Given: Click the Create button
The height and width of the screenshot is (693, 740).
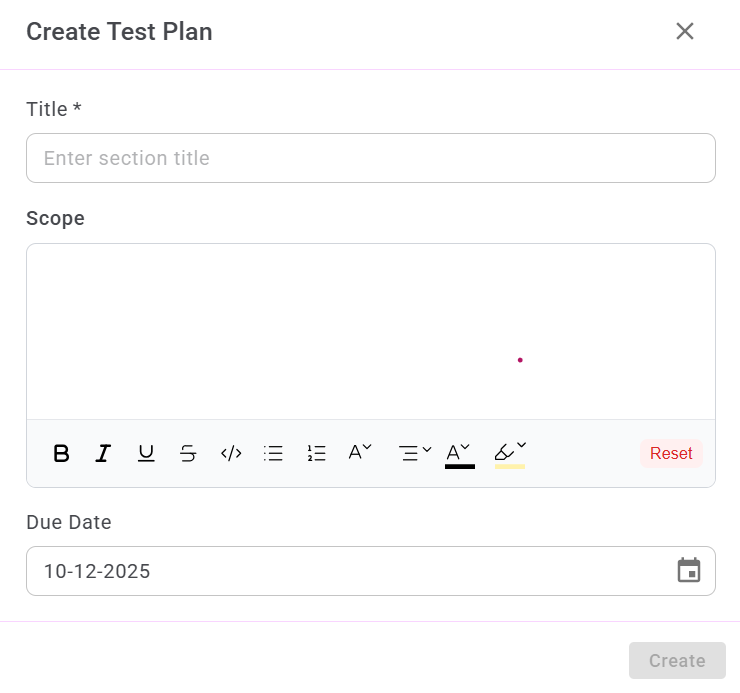Looking at the screenshot, I should pyautogui.click(x=677, y=661).
